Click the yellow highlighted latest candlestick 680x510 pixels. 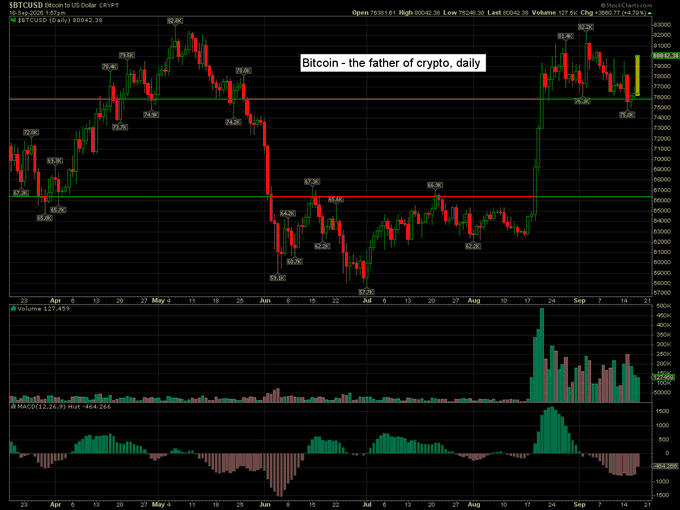(638, 75)
